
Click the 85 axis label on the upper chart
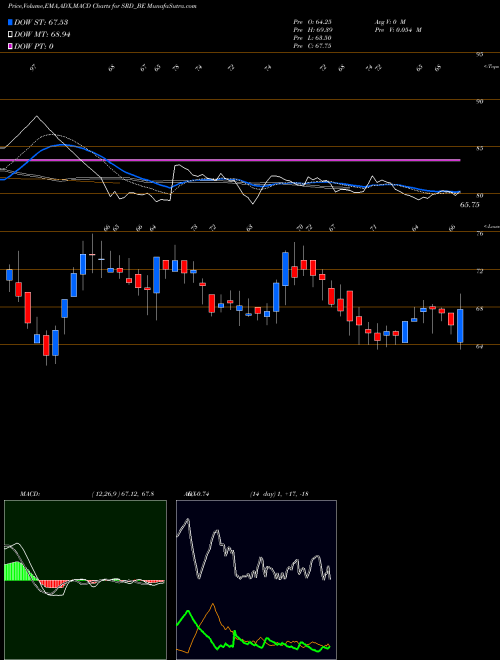coord(479,149)
